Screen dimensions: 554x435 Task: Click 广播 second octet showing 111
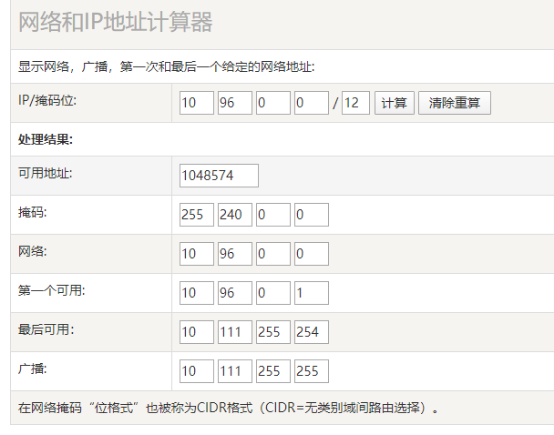click(235, 371)
